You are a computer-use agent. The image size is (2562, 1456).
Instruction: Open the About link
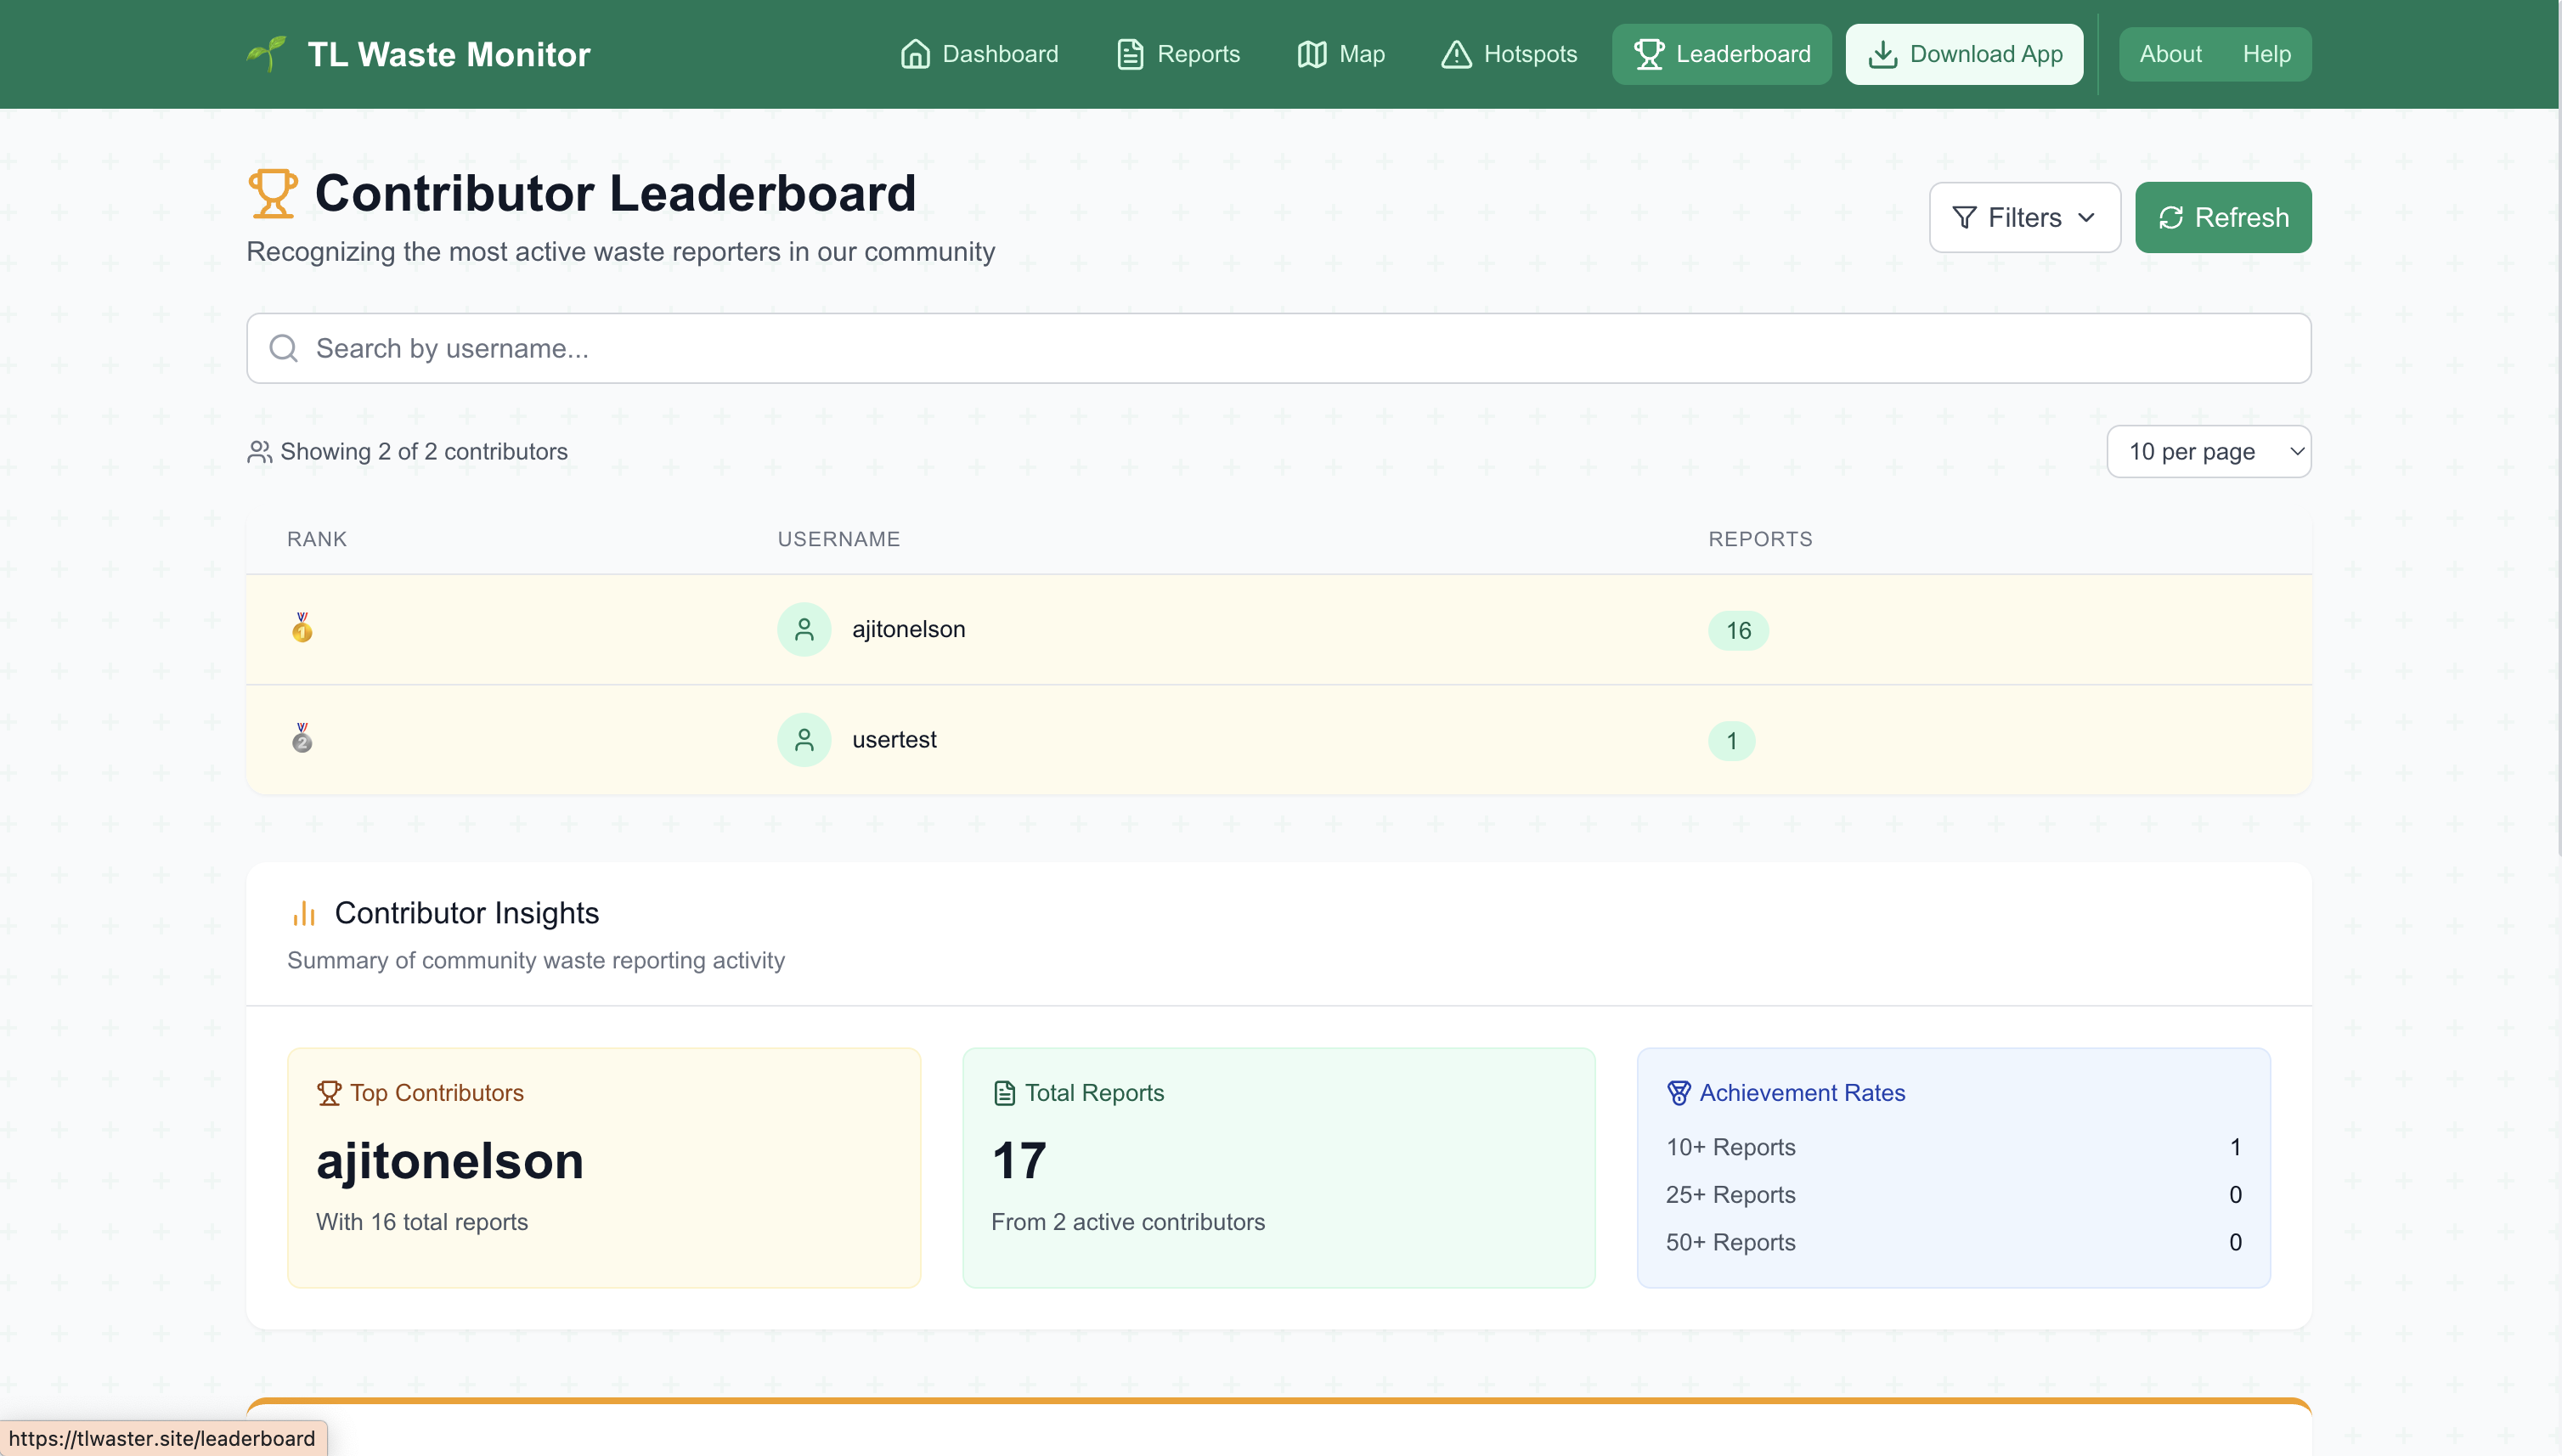click(2170, 54)
